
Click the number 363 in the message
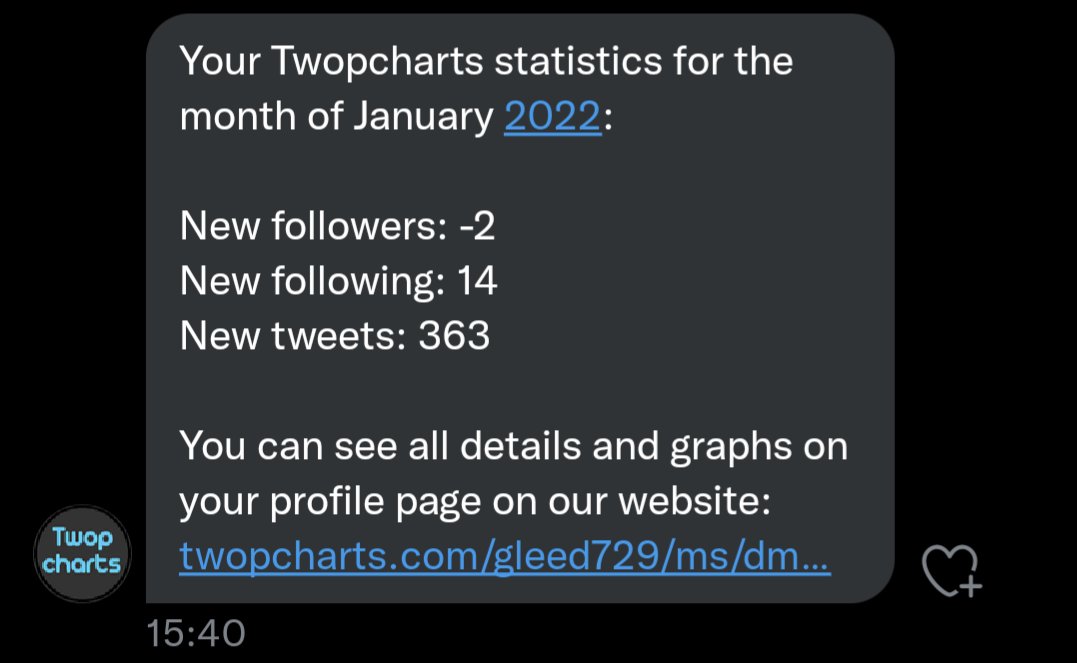click(x=454, y=337)
